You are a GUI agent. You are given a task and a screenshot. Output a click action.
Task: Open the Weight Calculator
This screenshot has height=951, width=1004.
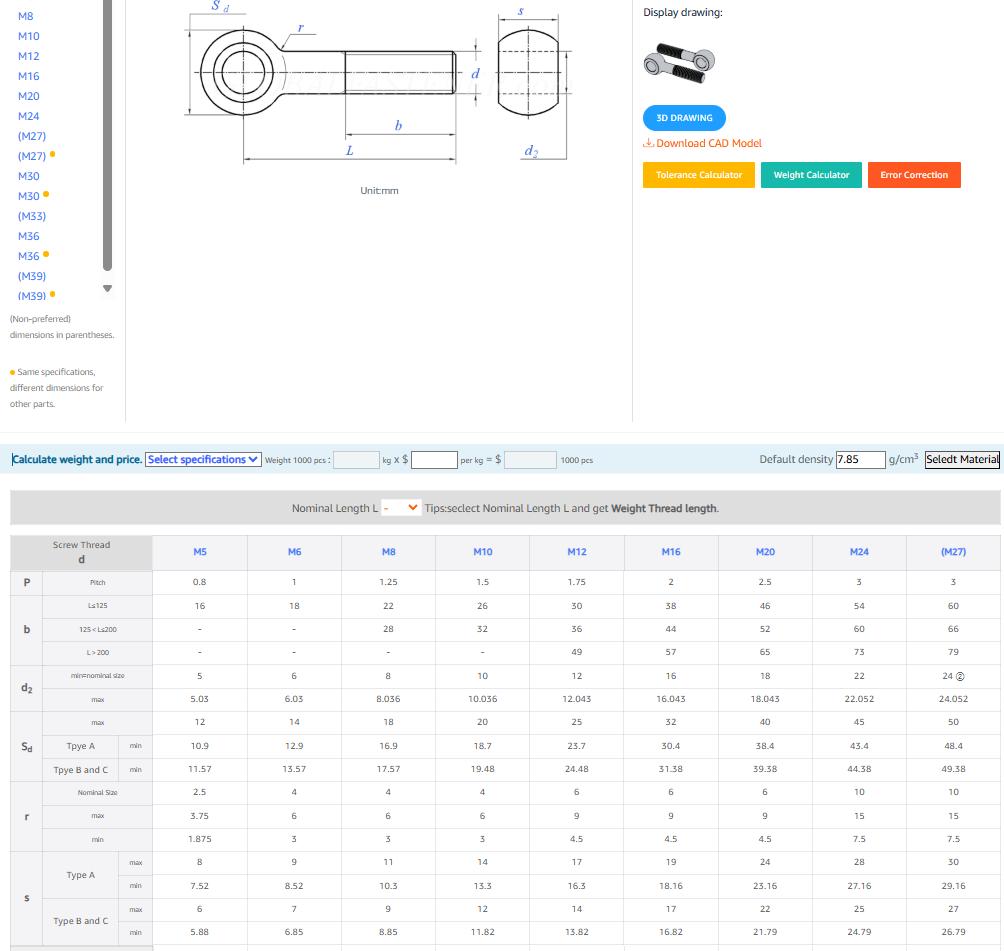click(x=811, y=175)
